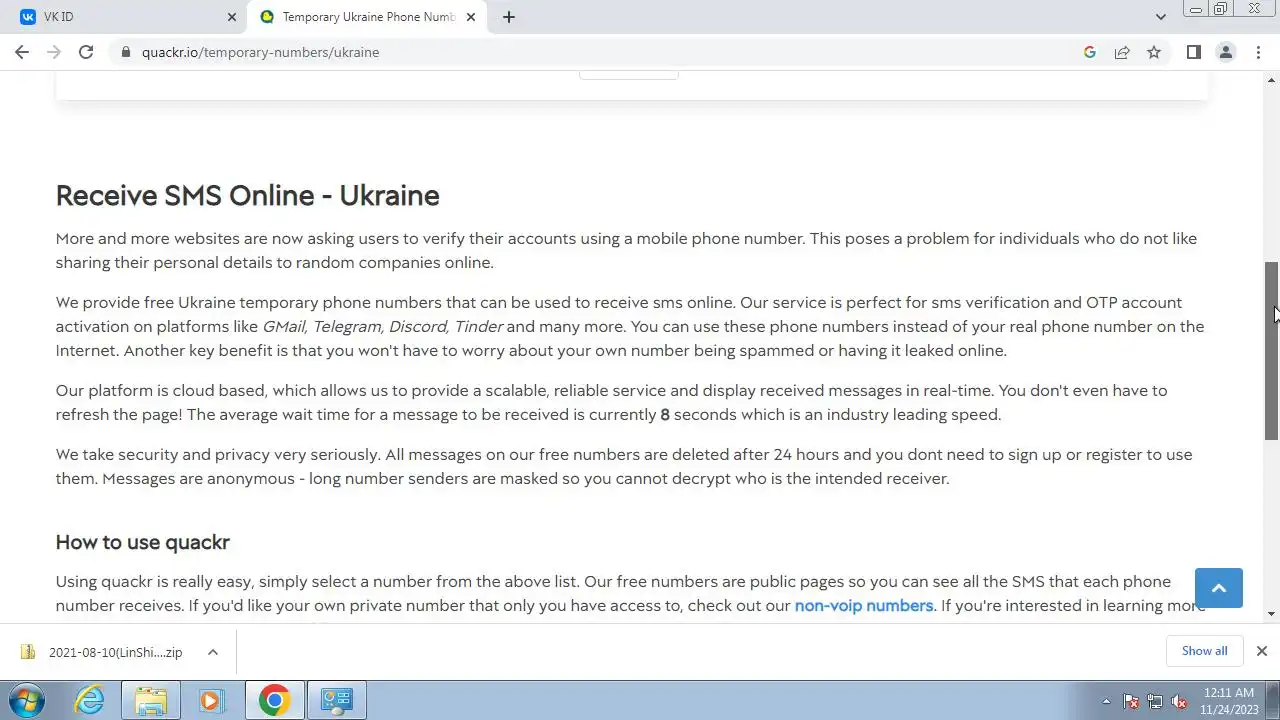Open options for the downloaded zip file
This screenshot has width=1280, height=720.
click(213, 652)
